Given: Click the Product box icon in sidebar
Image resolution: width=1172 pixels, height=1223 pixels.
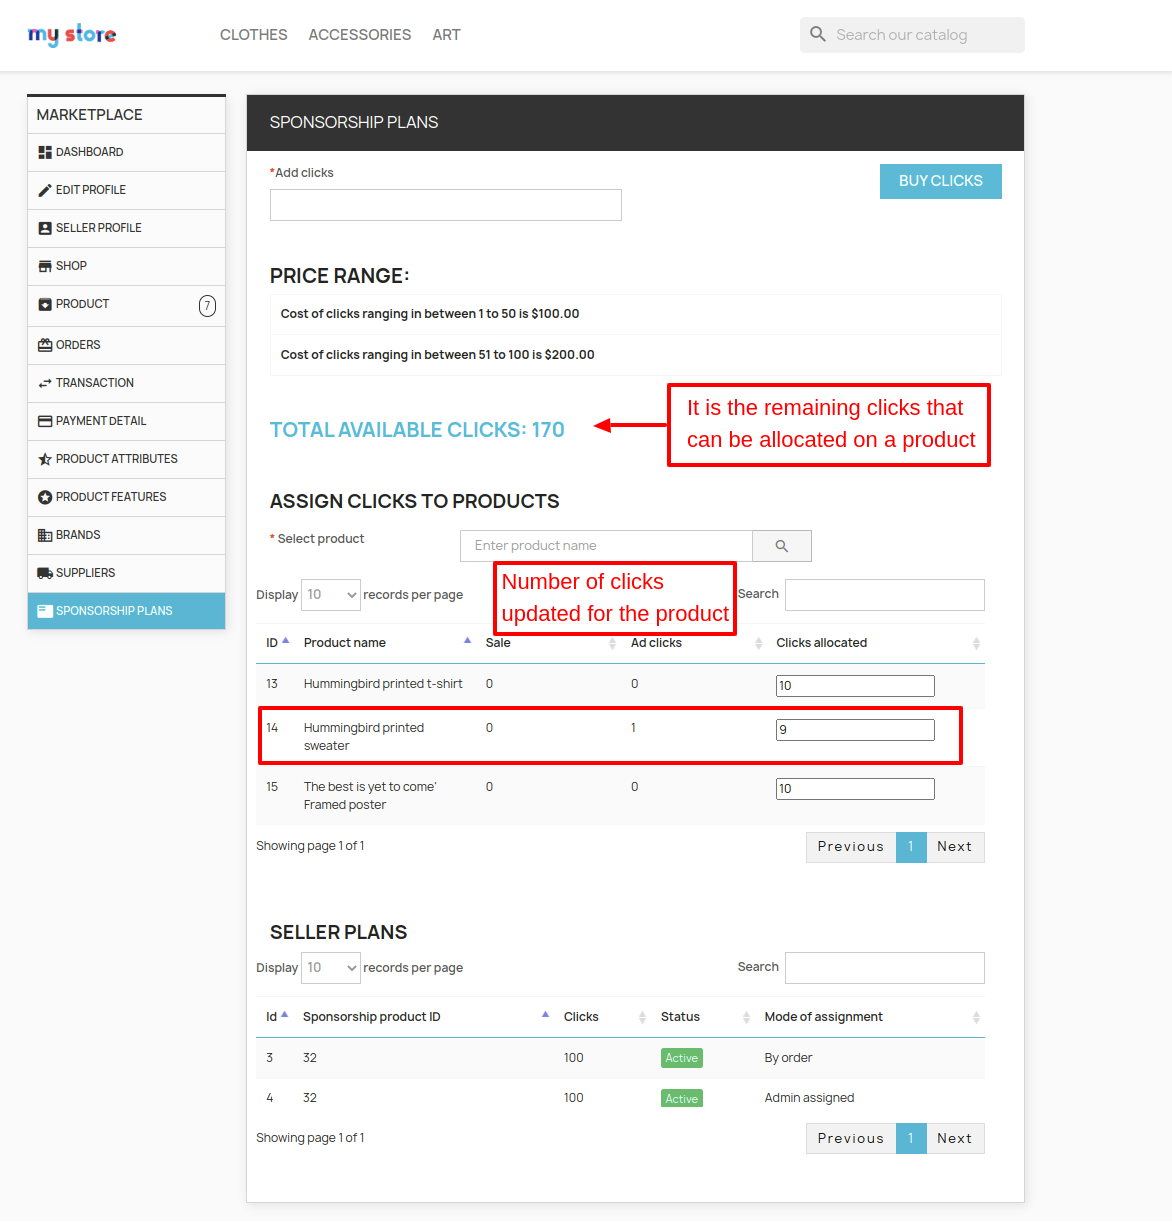Looking at the screenshot, I should click(45, 304).
